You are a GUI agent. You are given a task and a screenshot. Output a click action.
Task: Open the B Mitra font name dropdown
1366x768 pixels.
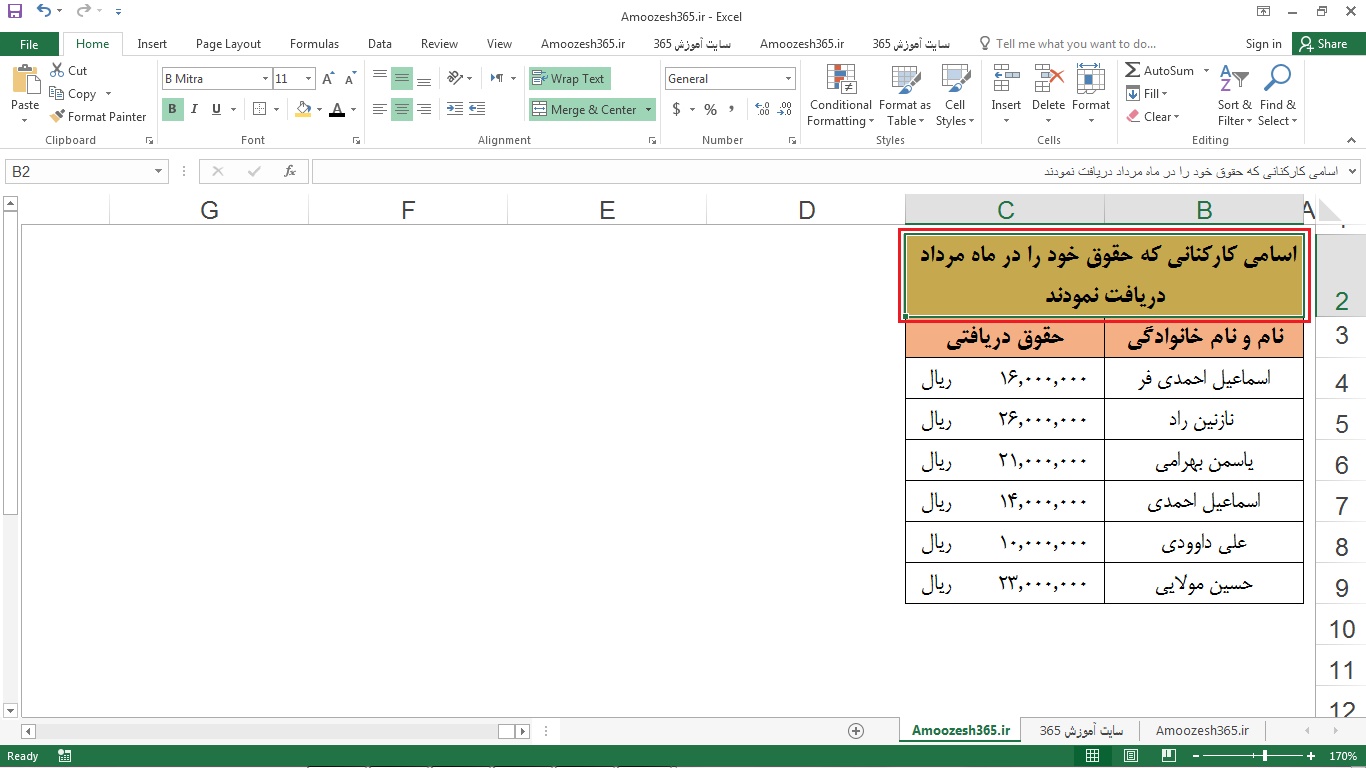click(265, 79)
